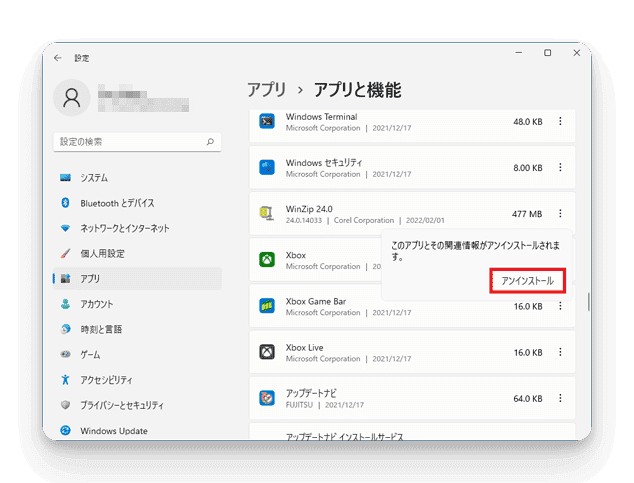
Task: Open 時刻と言語 settings
Action: pyautogui.click(x=137, y=329)
